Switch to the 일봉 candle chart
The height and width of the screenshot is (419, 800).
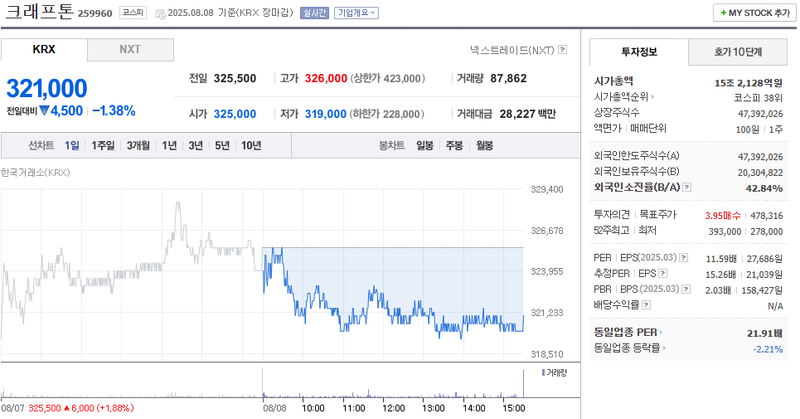(424, 145)
